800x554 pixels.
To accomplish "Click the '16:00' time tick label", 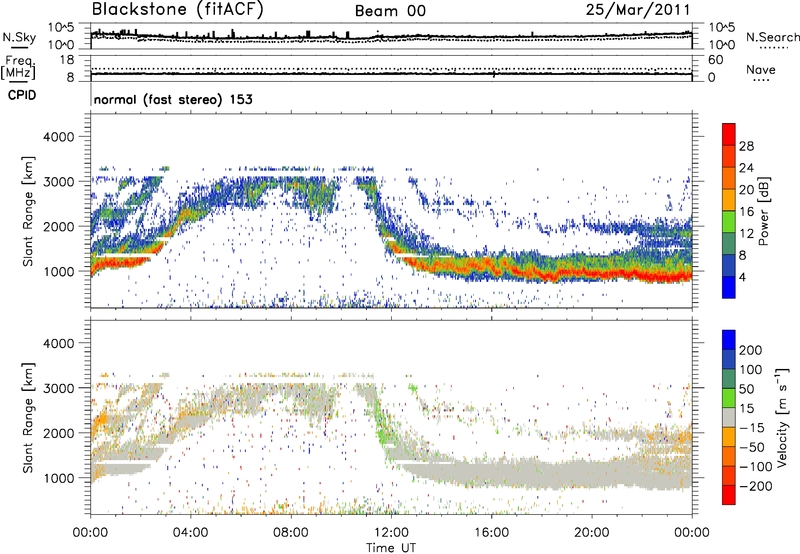I will click(x=491, y=533).
